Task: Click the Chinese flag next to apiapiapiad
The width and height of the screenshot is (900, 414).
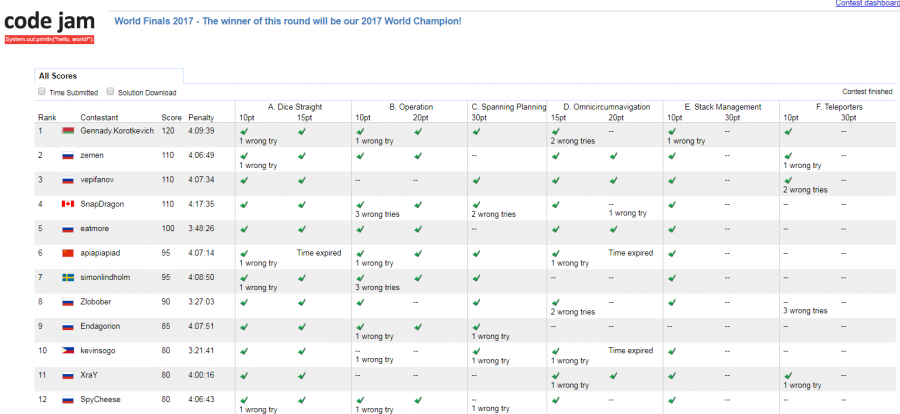Action: (68, 252)
